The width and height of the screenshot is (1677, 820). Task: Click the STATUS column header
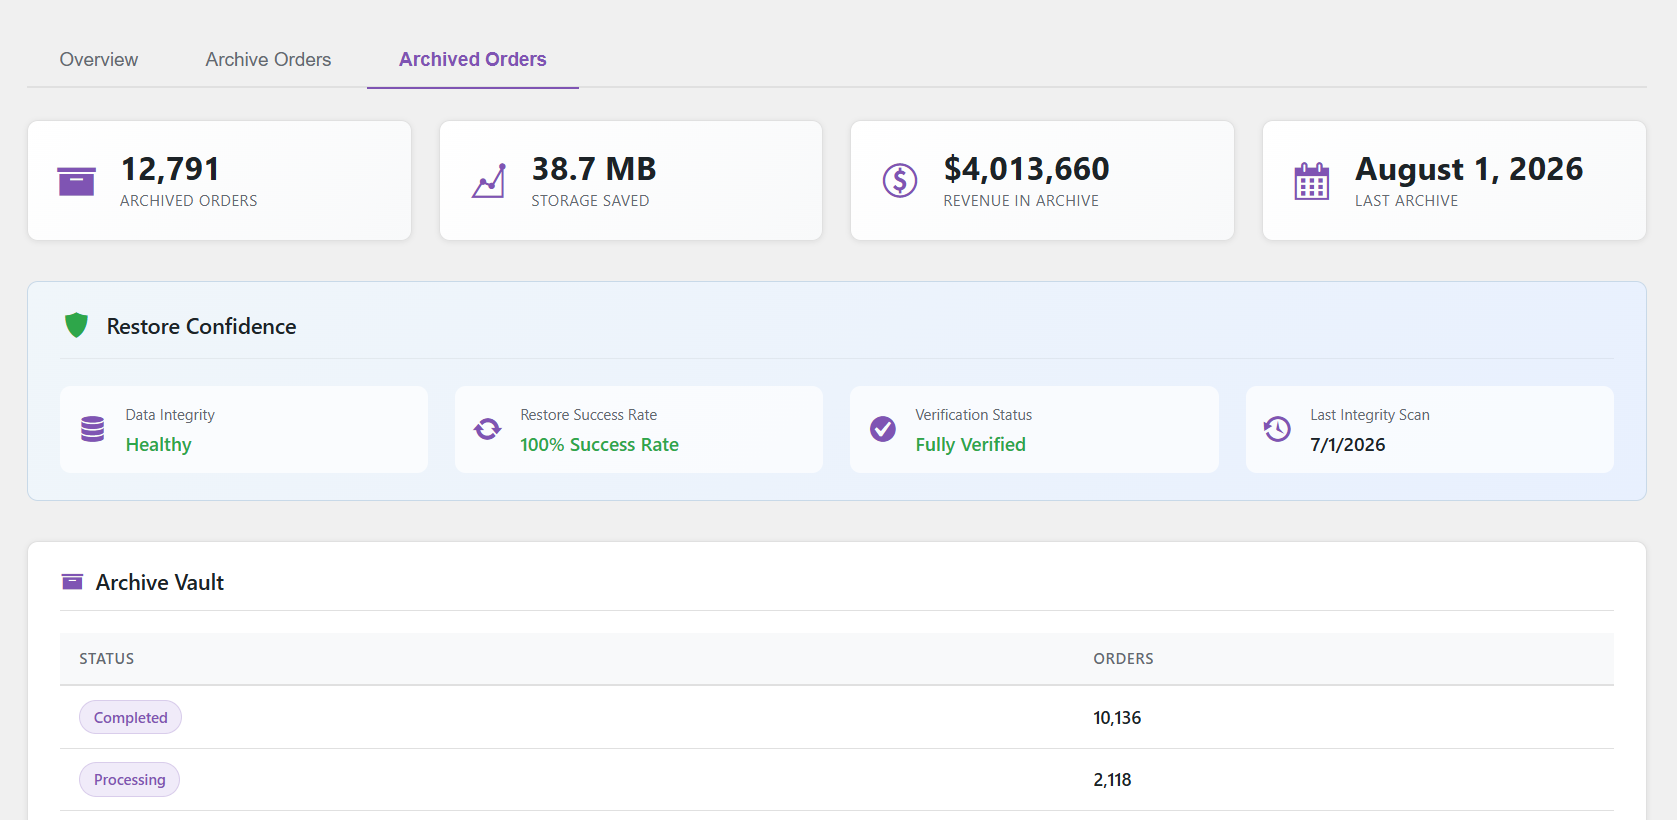[x=106, y=658]
